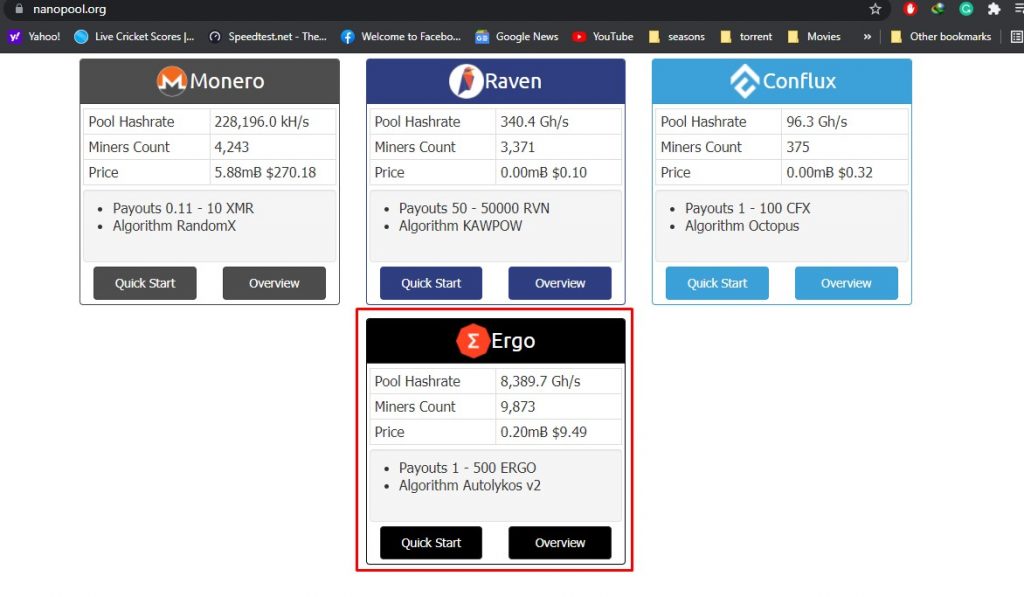The height and width of the screenshot is (597, 1024).
Task: Click 'Payouts 1 - 500 ERGO' text
Action: point(468,468)
